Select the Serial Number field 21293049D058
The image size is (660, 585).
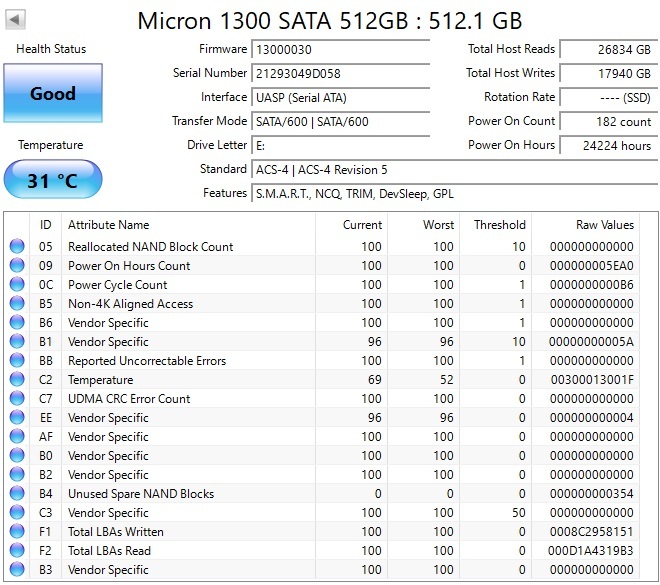click(341, 73)
